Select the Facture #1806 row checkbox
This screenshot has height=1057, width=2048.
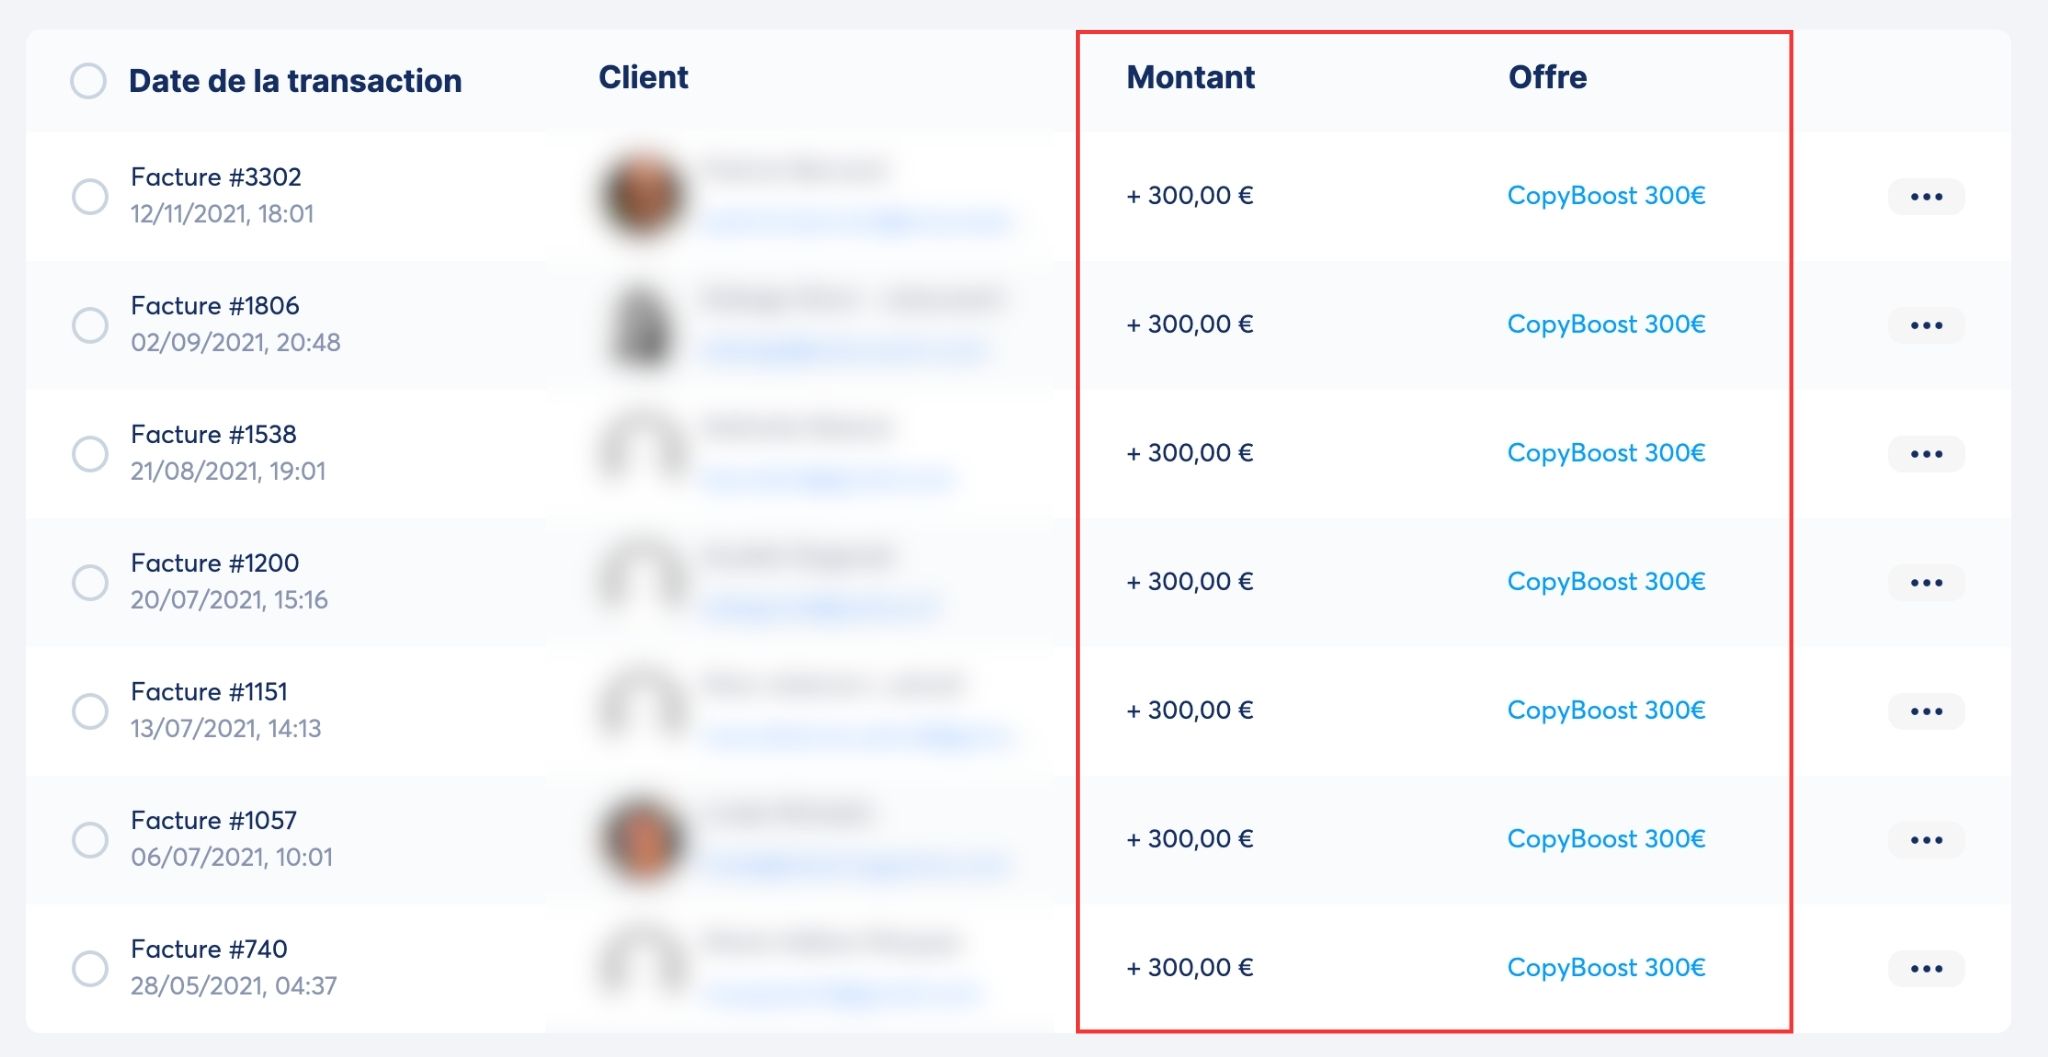[90, 325]
